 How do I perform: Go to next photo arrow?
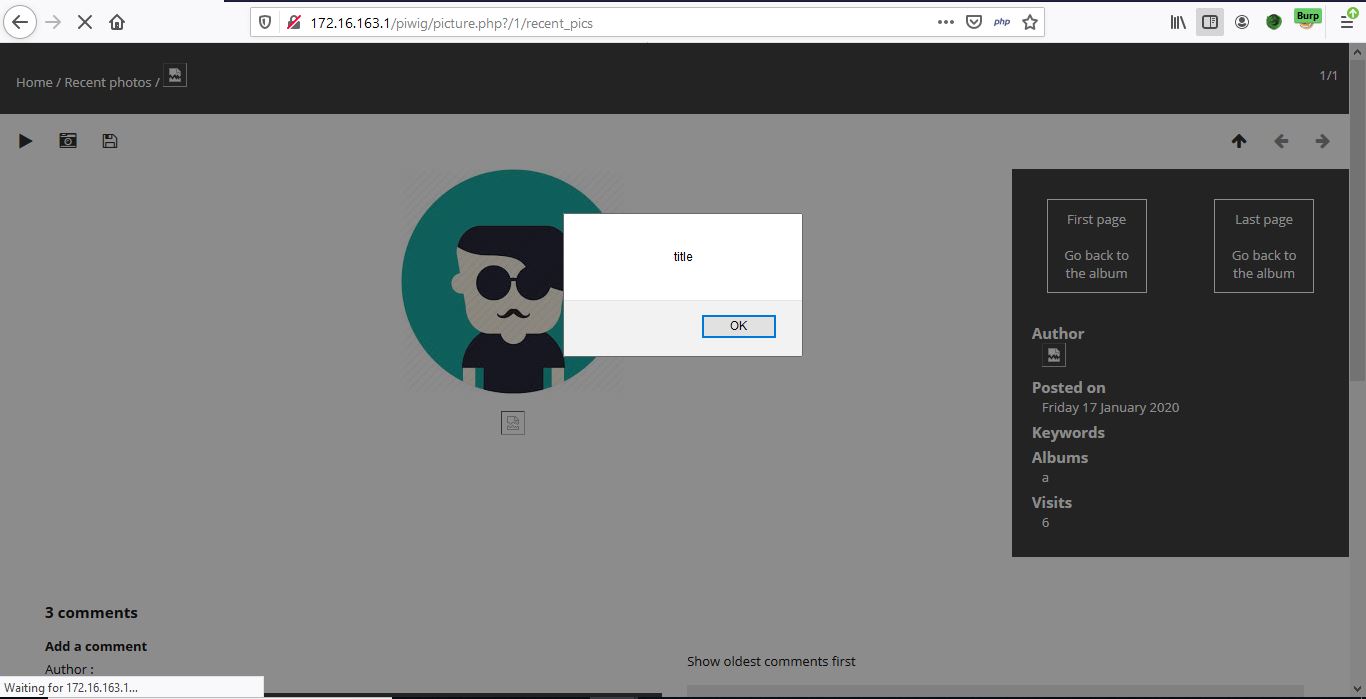(x=1323, y=141)
